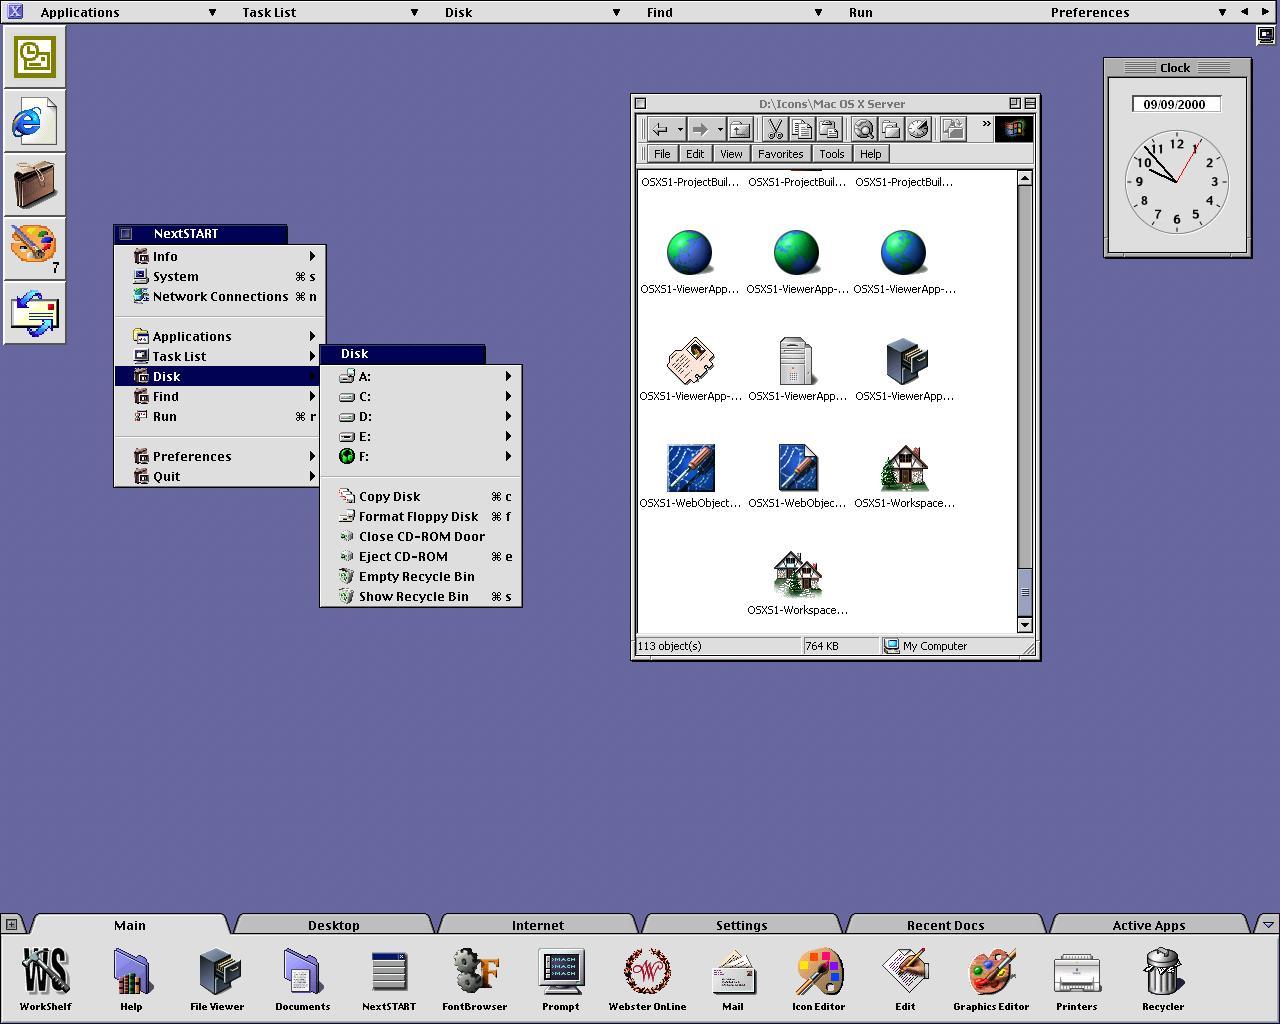Screen dimensions: 1280x1024
Task: Click the Internet Explorer dock icon
Action: click(34, 121)
